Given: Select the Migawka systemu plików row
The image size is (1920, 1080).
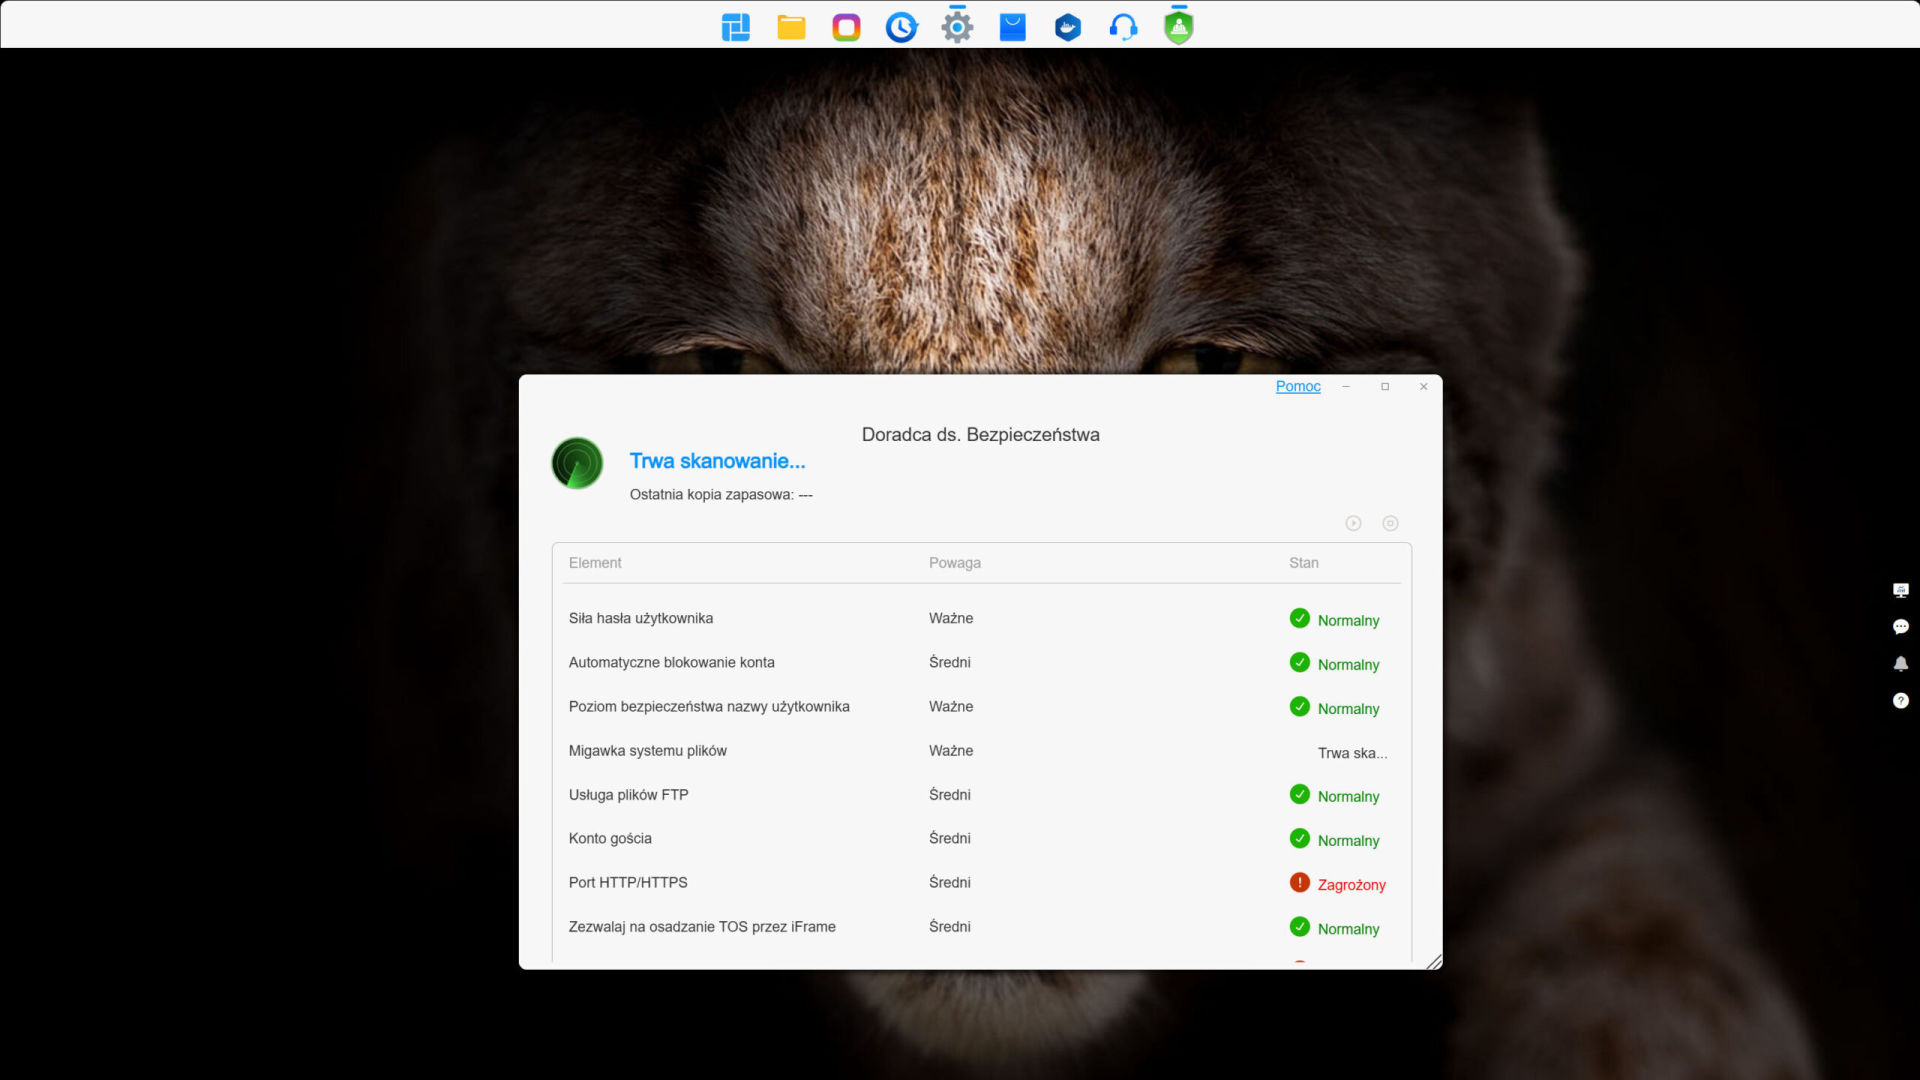Looking at the screenshot, I should point(980,750).
